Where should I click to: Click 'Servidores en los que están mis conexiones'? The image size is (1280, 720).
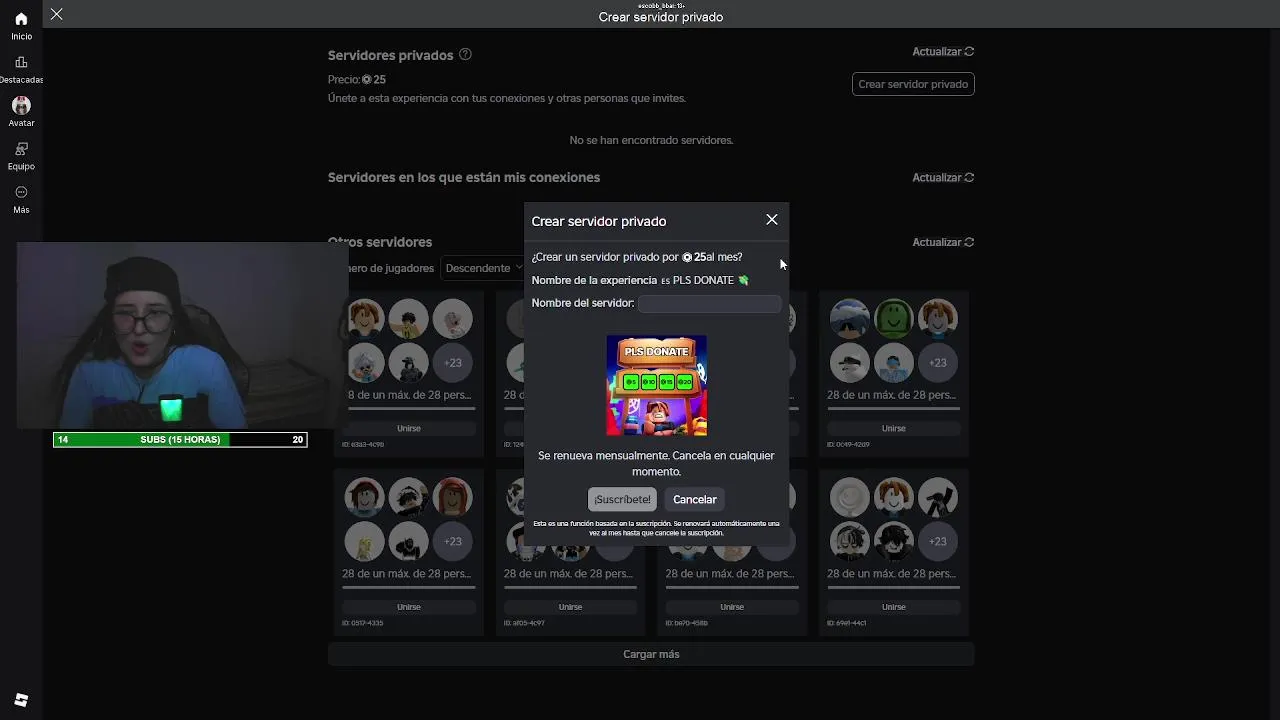click(x=464, y=177)
